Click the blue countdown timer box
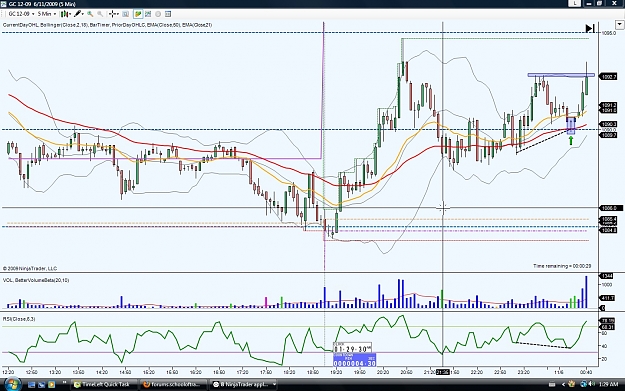 tap(354, 361)
